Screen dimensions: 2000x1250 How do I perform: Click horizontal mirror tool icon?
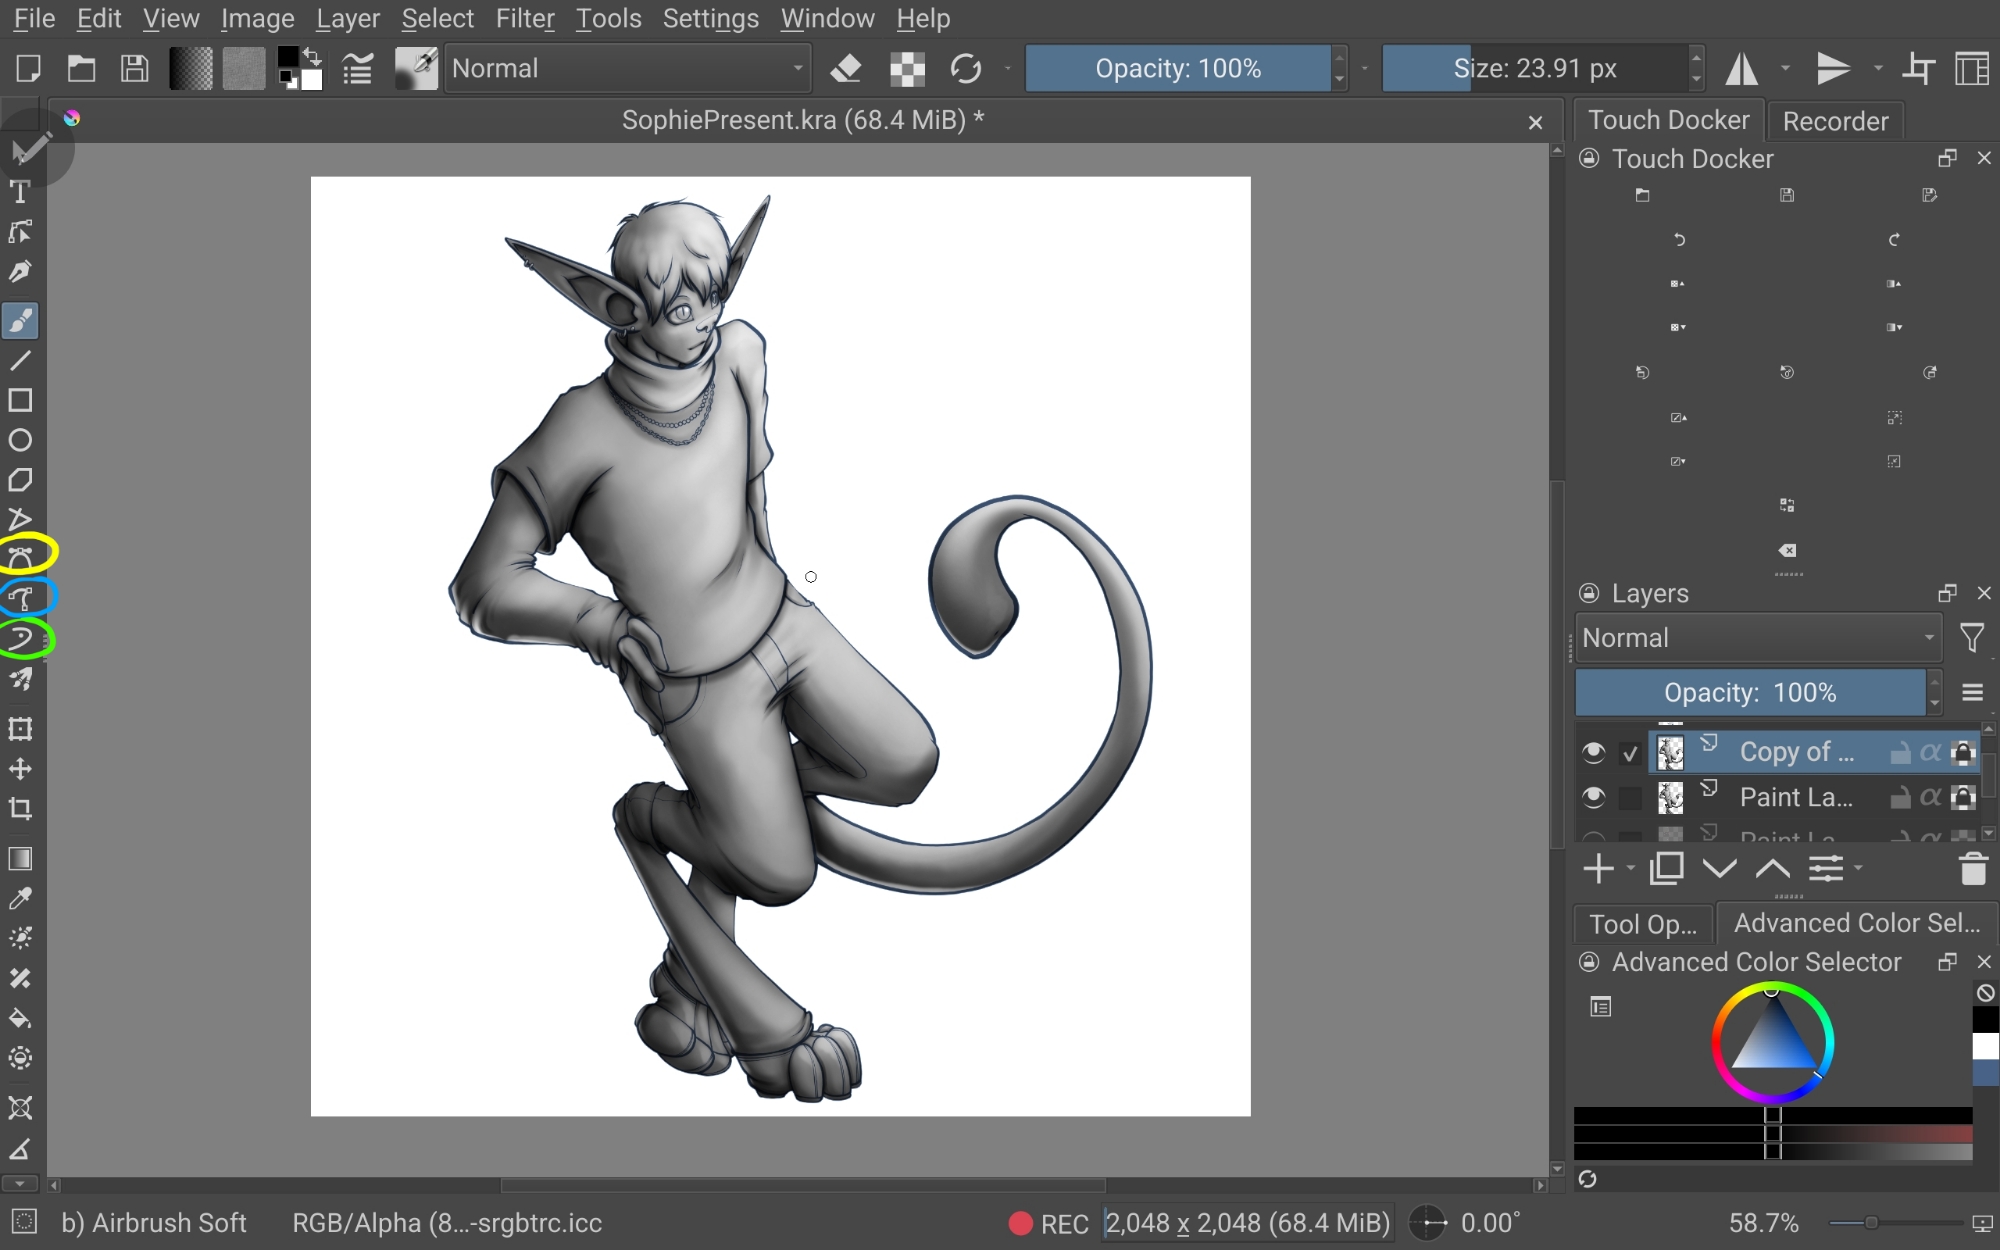1741,69
